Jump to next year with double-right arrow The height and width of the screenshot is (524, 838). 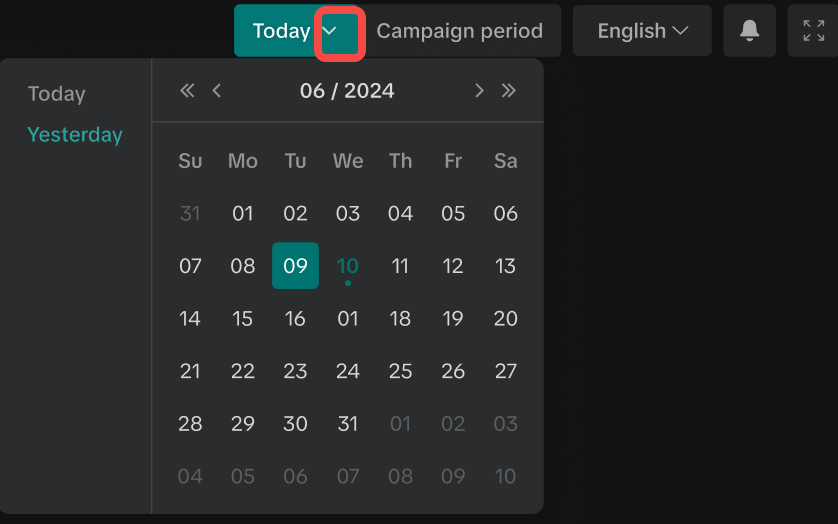(509, 91)
